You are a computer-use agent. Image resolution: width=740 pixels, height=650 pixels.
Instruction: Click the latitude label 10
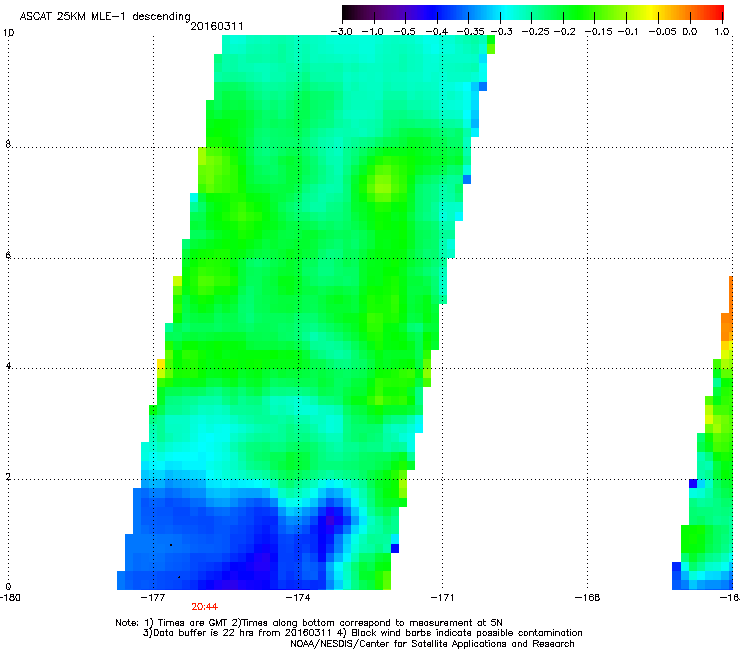tap(8, 33)
